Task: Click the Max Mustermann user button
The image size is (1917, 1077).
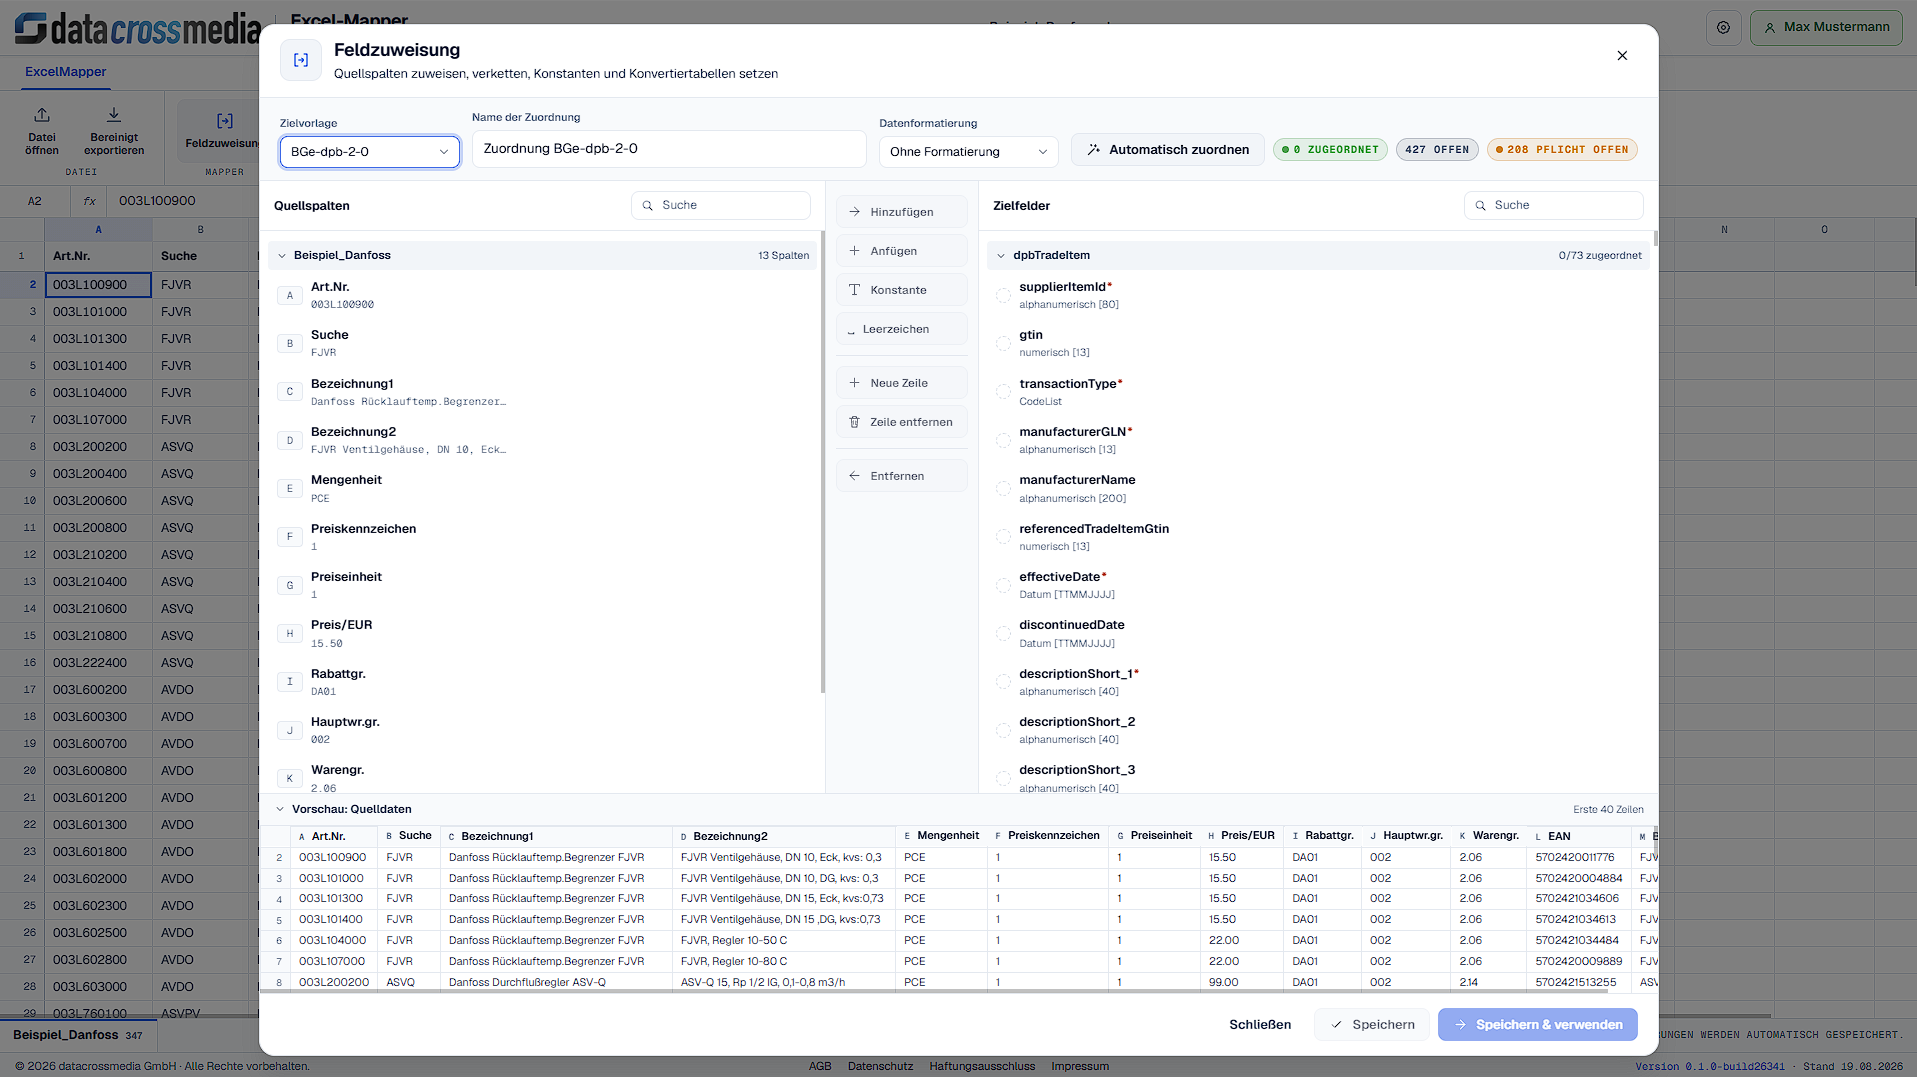Action: point(1826,27)
